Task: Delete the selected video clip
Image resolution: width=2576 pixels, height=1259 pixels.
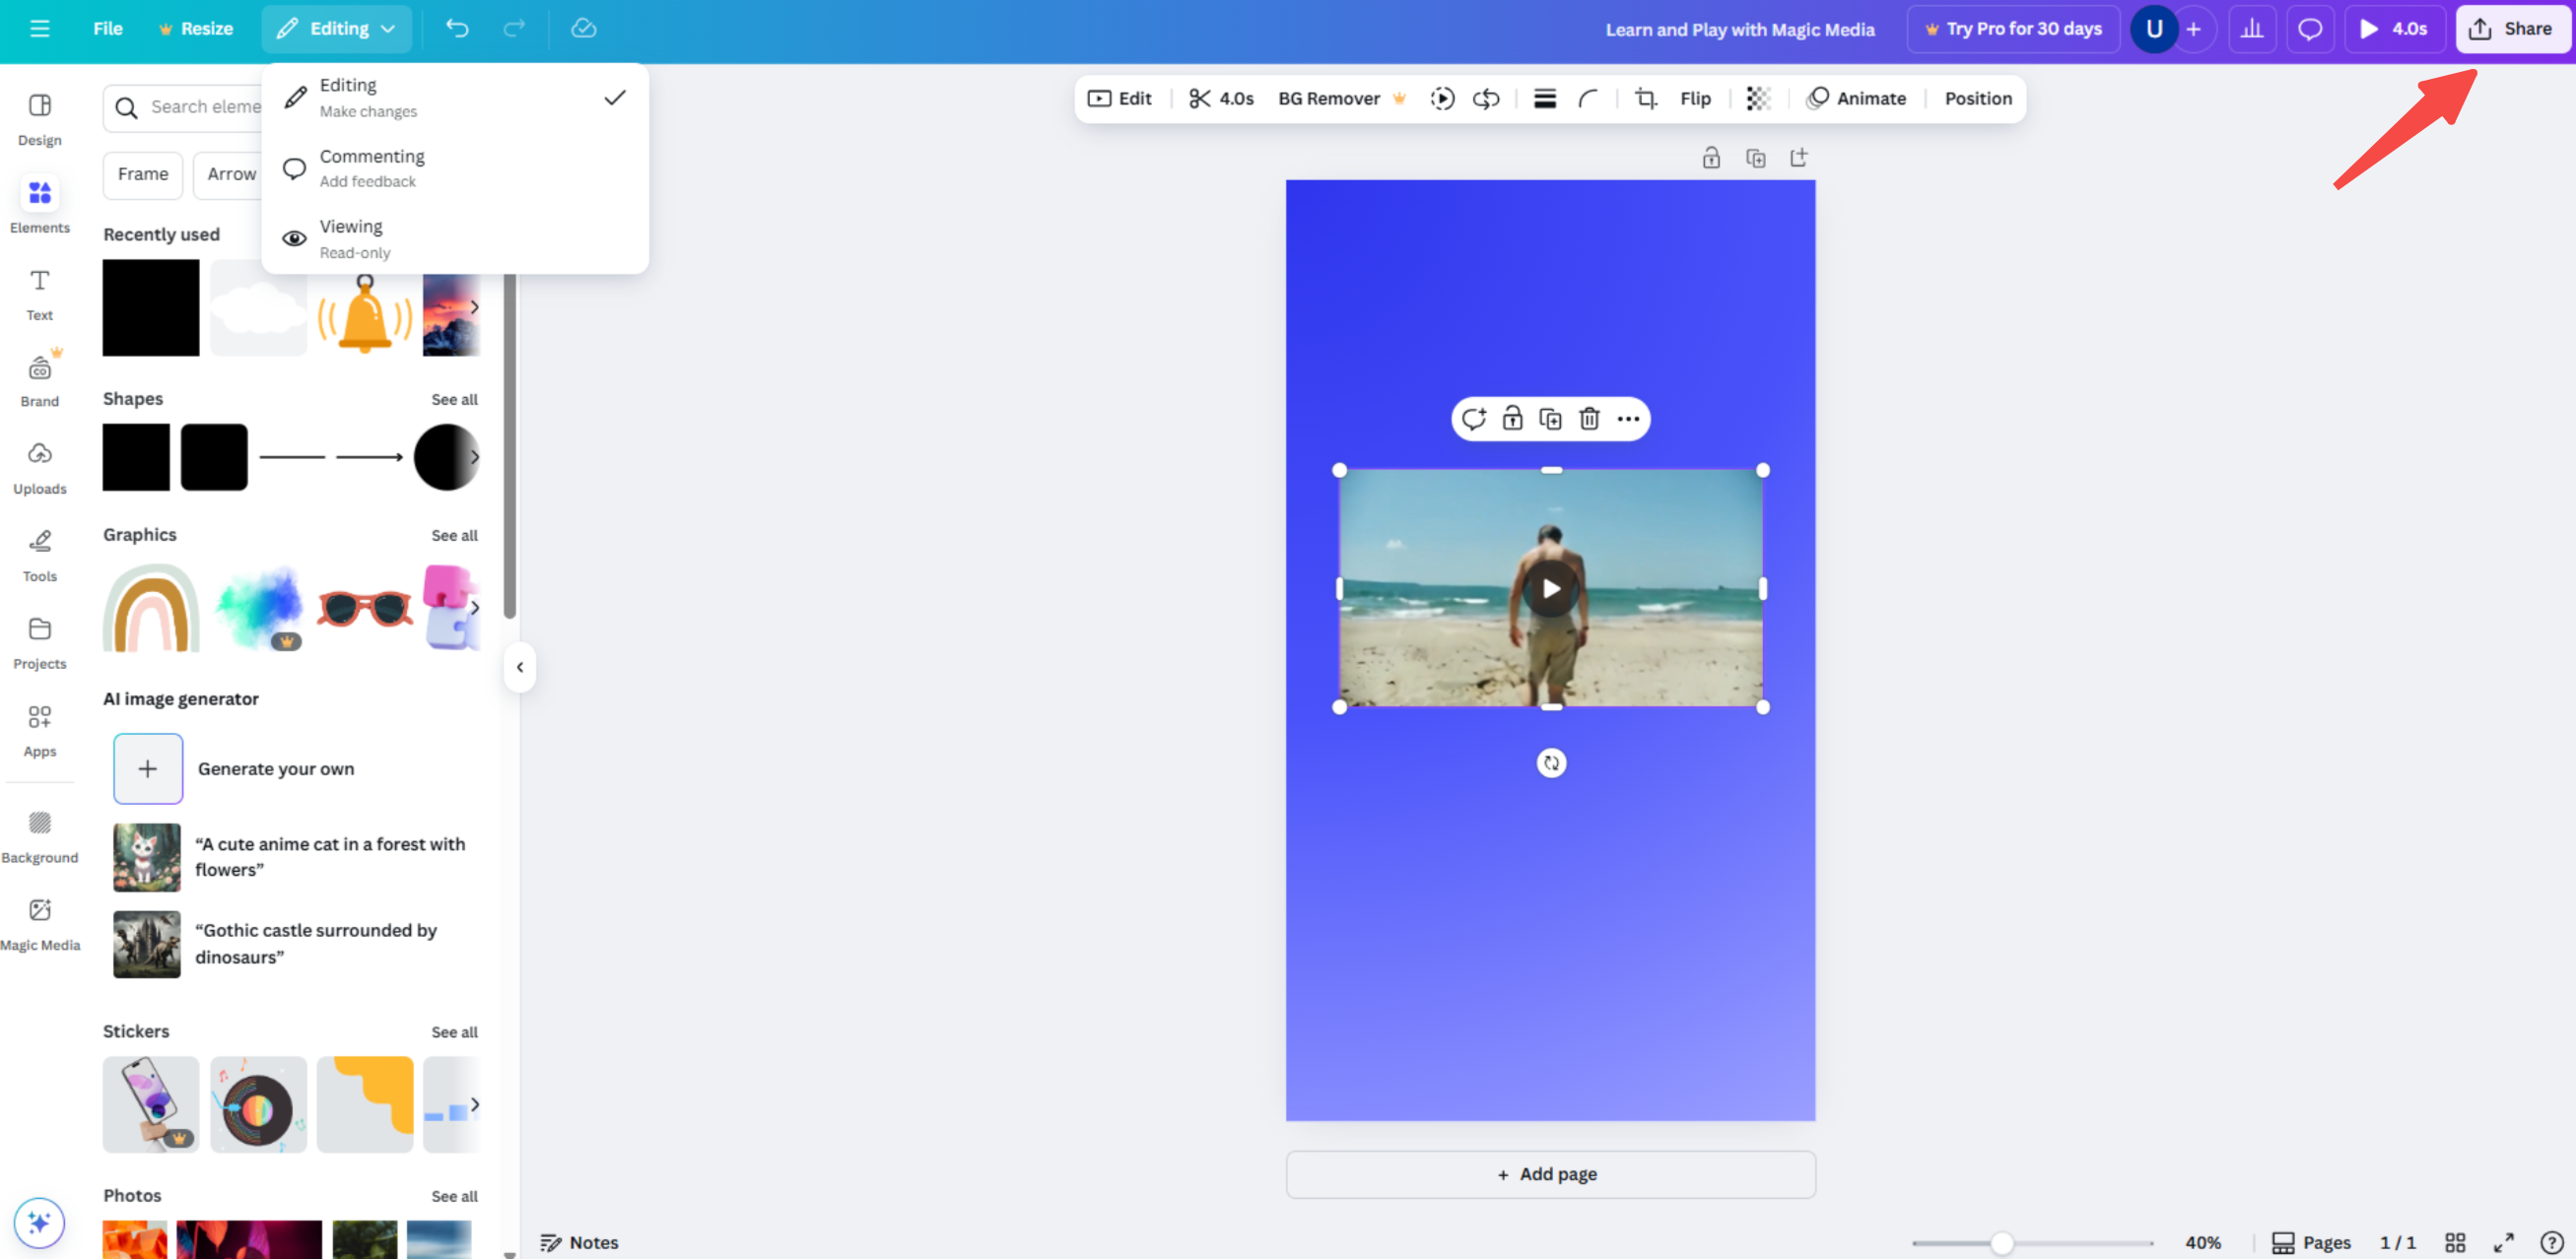Action: (x=1589, y=418)
